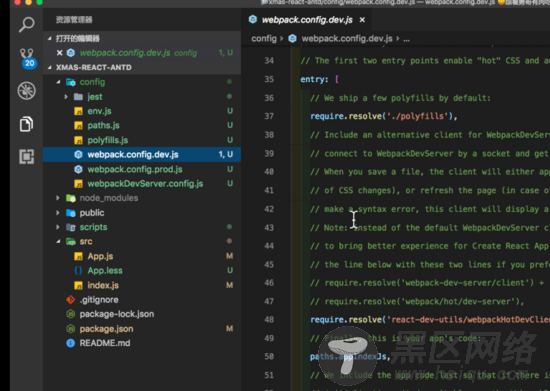Click the breadcrumb ellipsis segment

coord(406,39)
